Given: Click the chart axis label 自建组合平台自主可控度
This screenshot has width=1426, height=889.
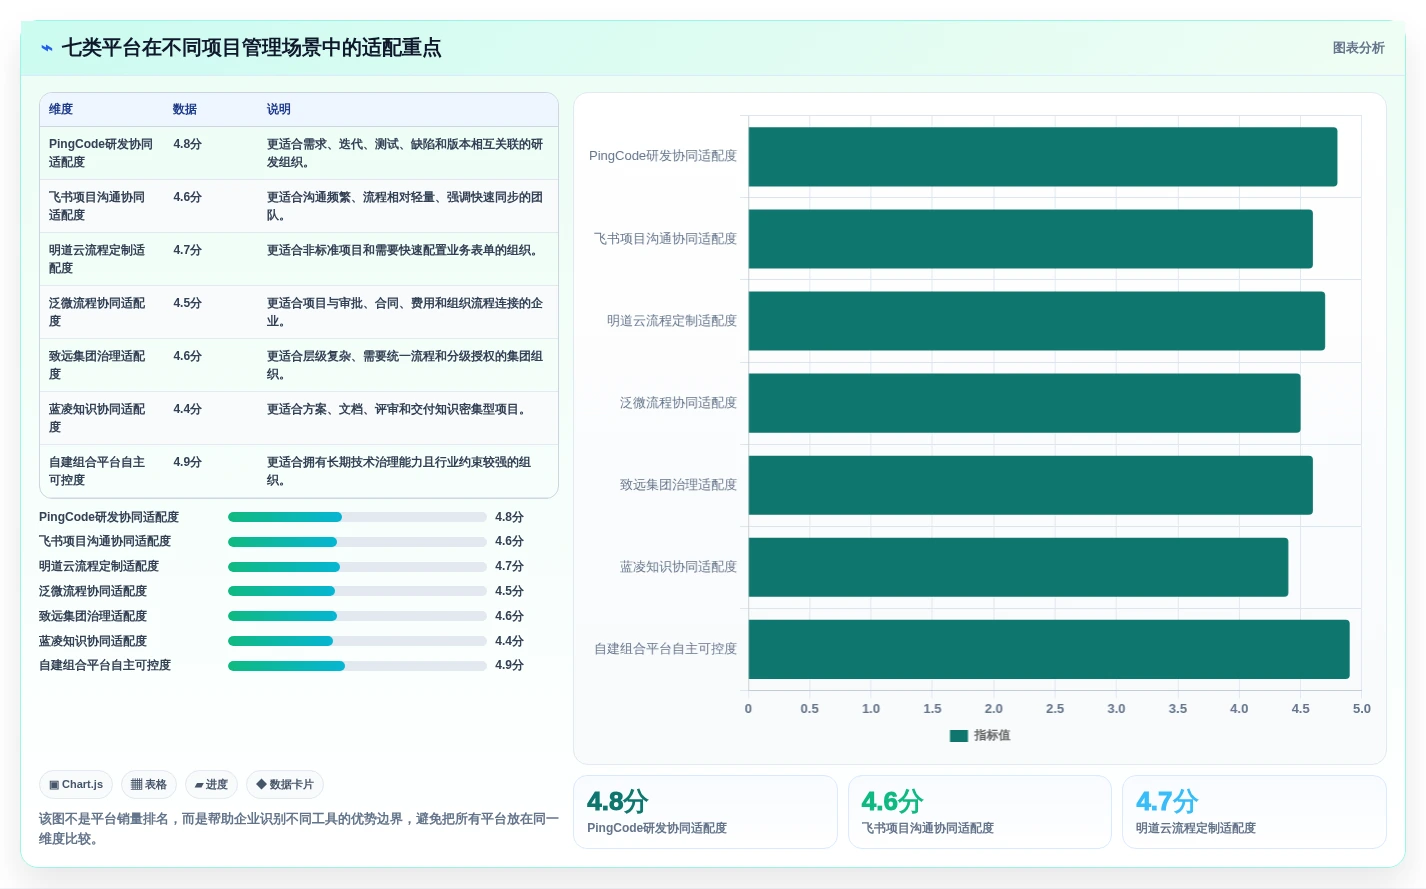Looking at the screenshot, I should (x=665, y=649).
